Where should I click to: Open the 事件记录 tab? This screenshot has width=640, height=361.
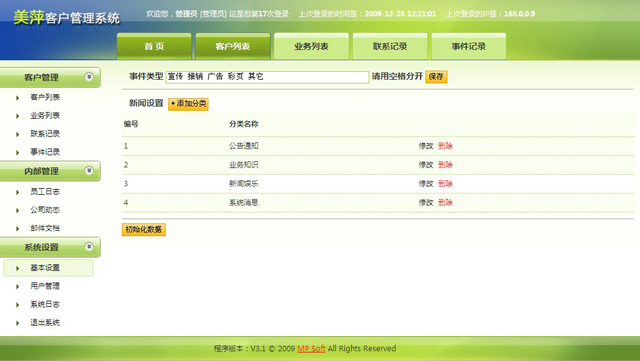[x=469, y=46]
